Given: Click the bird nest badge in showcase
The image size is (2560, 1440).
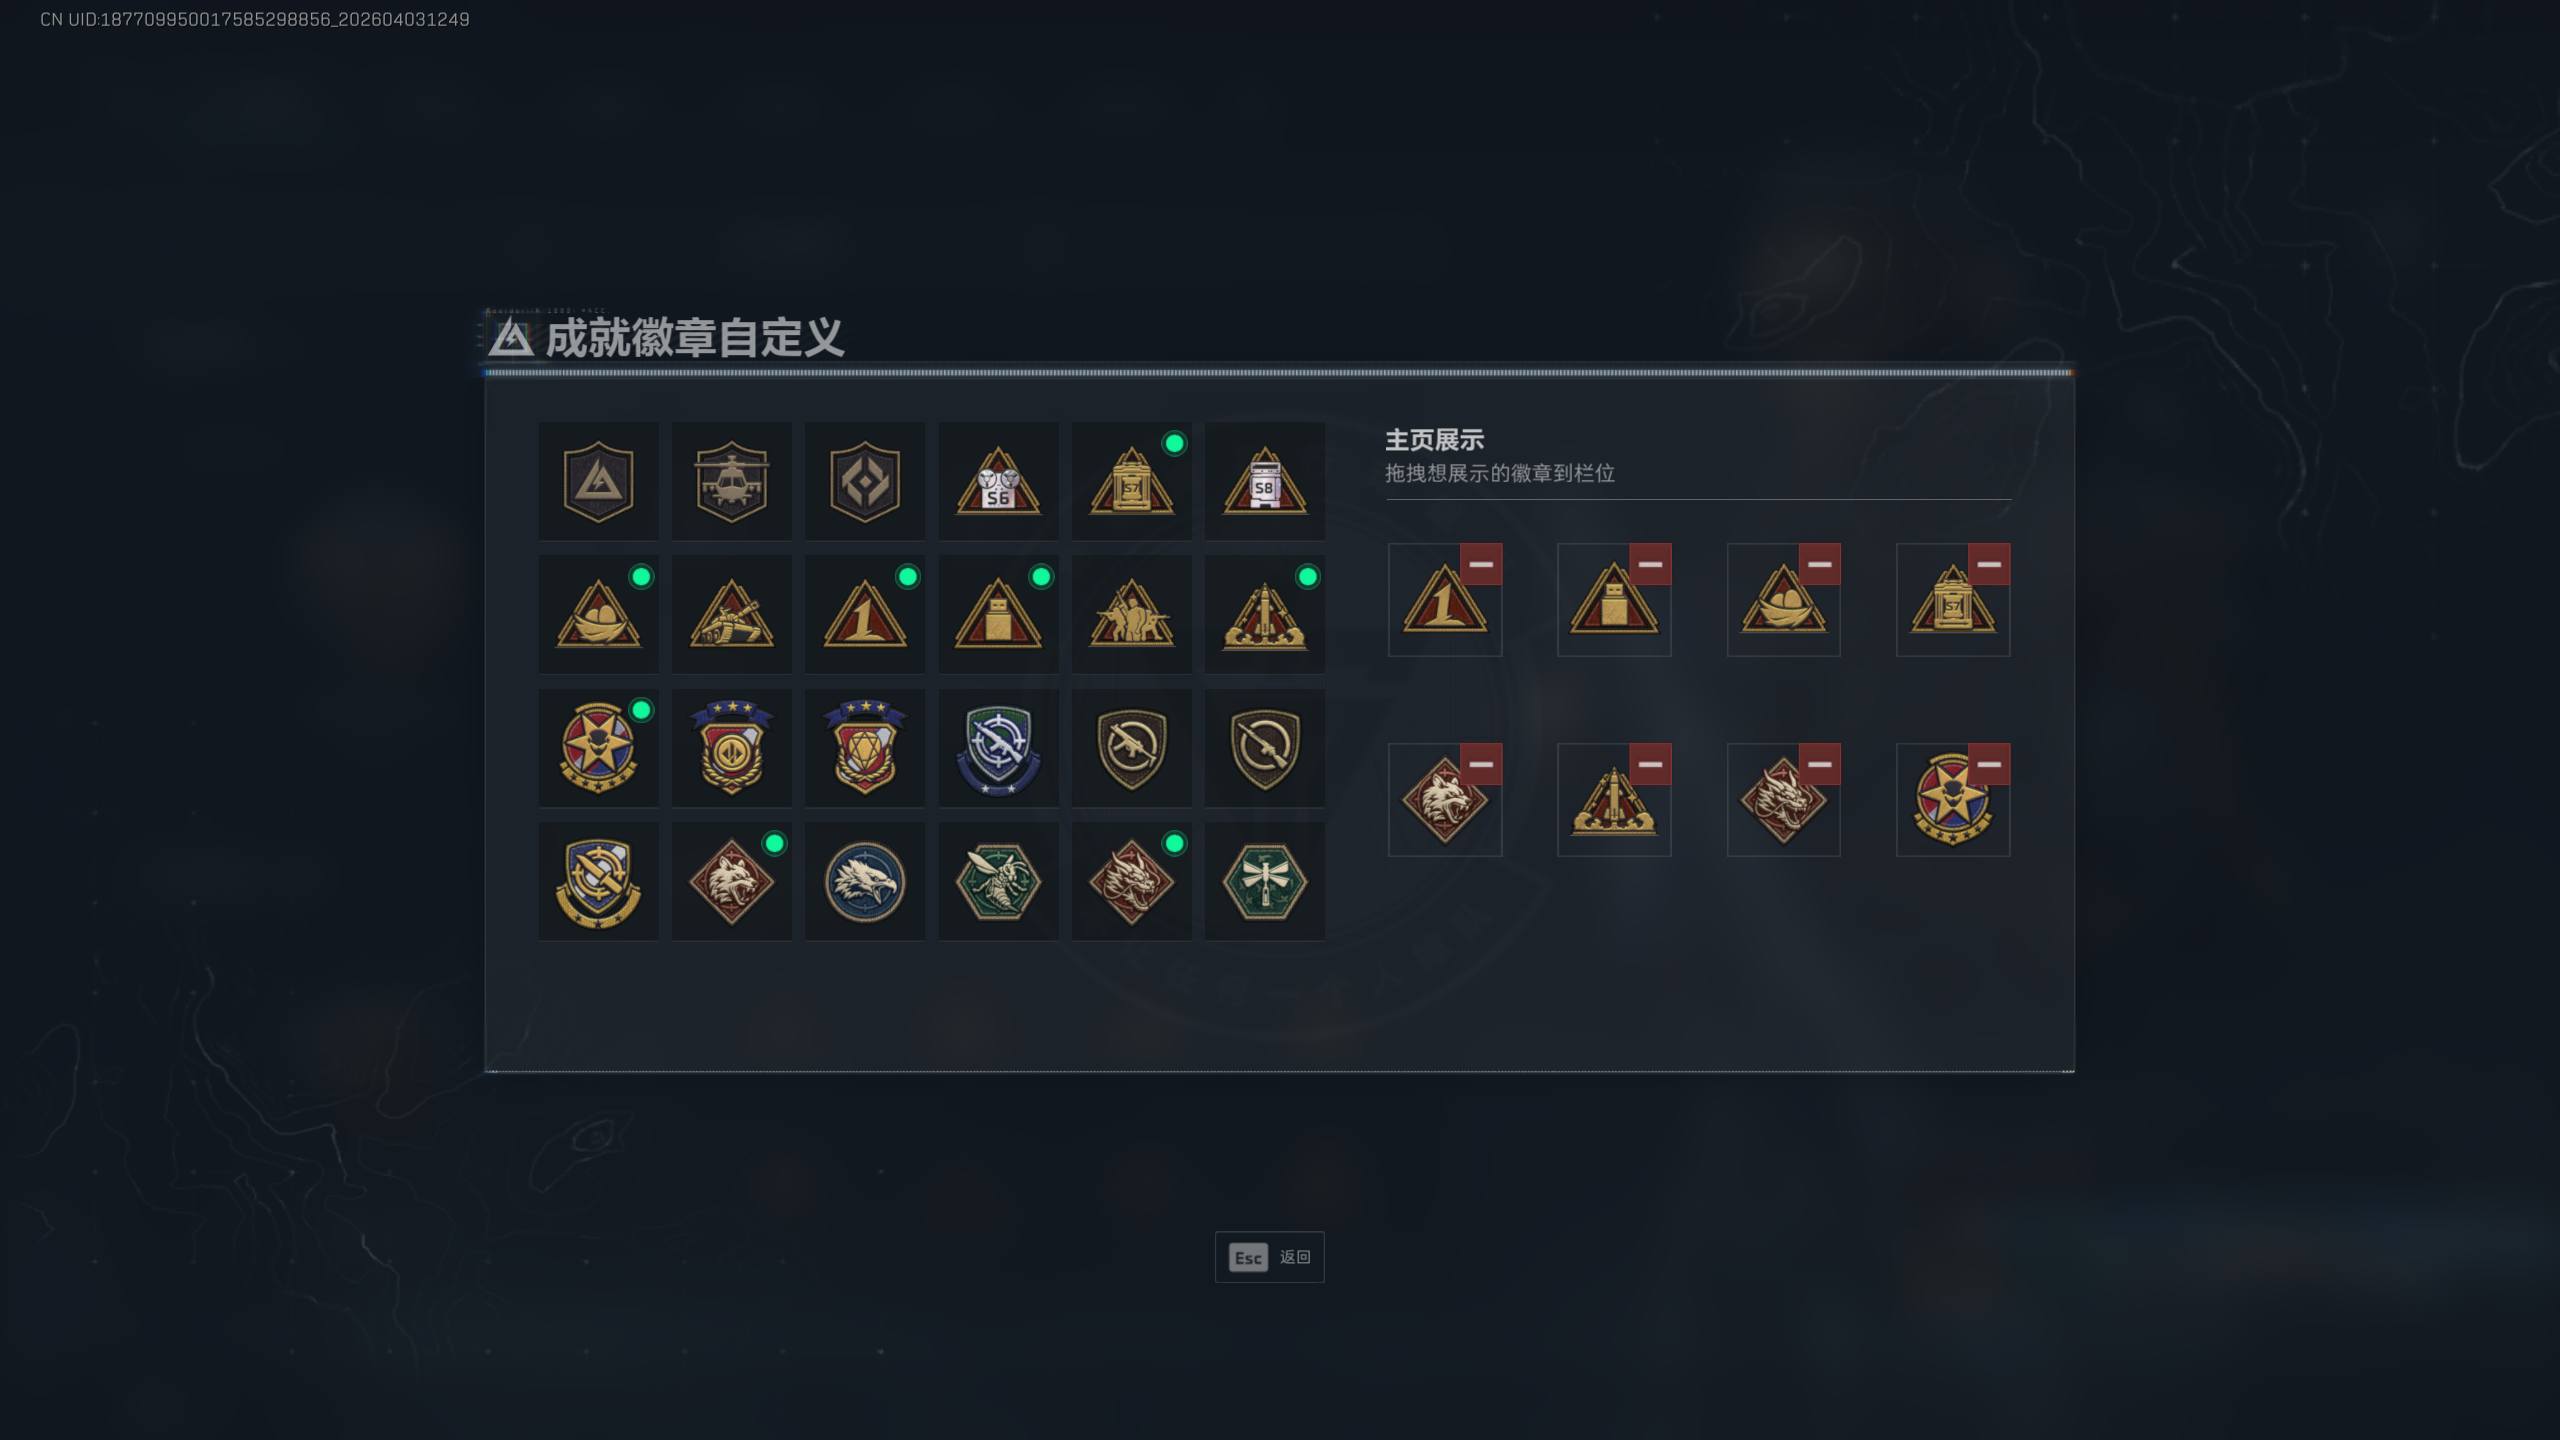Looking at the screenshot, I should tap(1783, 600).
